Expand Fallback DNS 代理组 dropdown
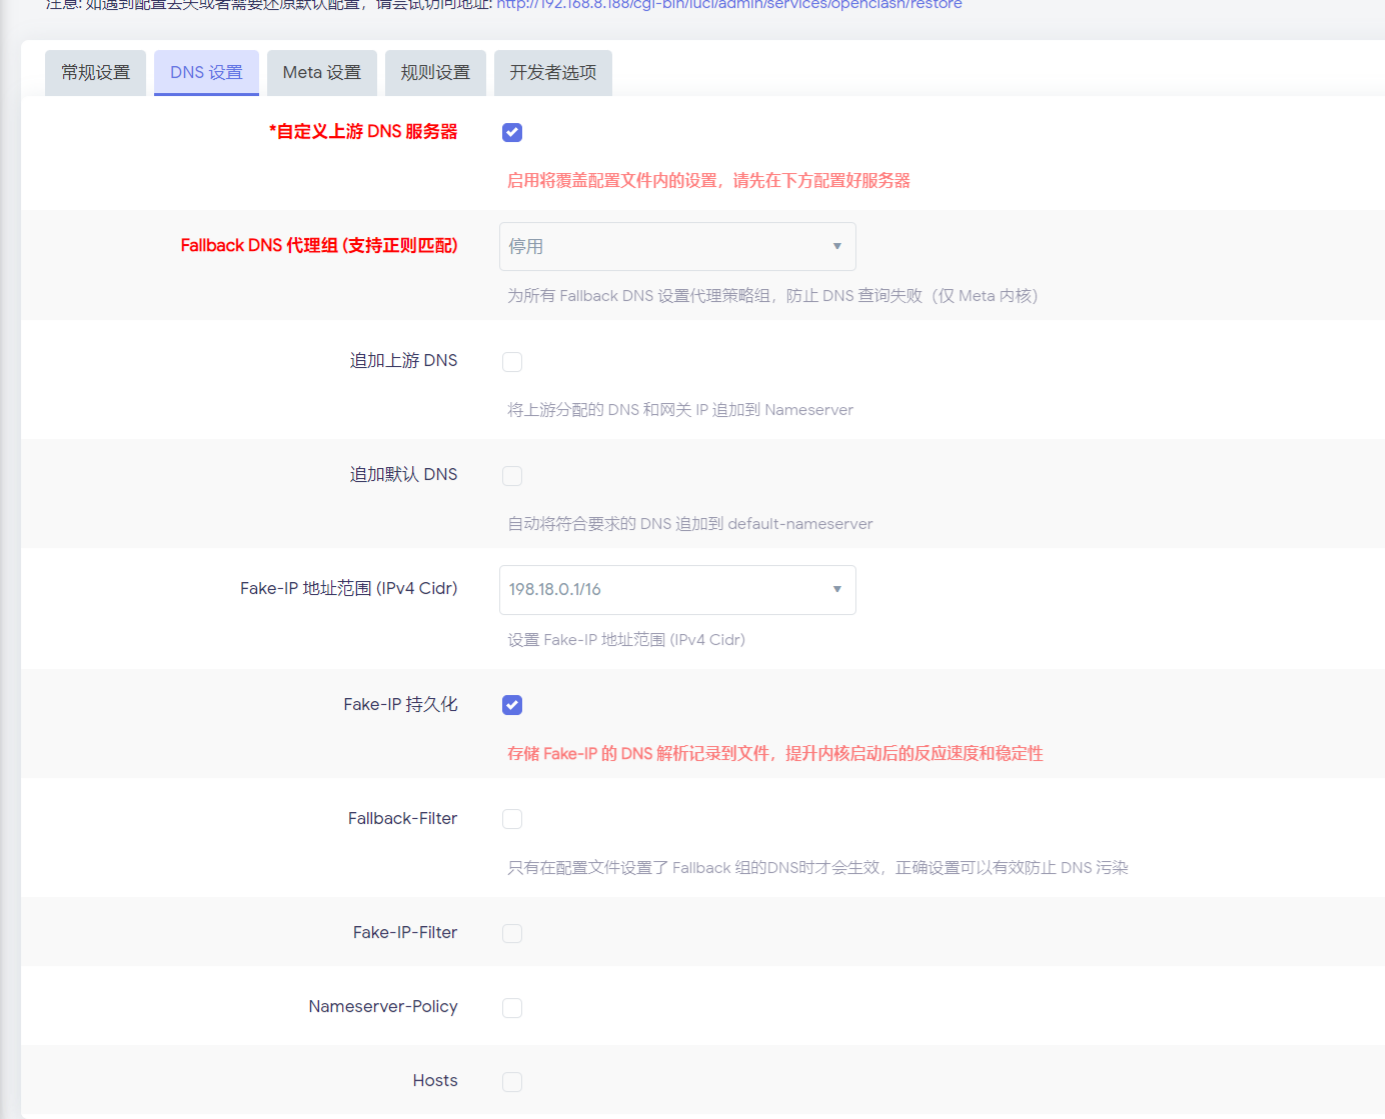The image size is (1385, 1119). point(676,247)
